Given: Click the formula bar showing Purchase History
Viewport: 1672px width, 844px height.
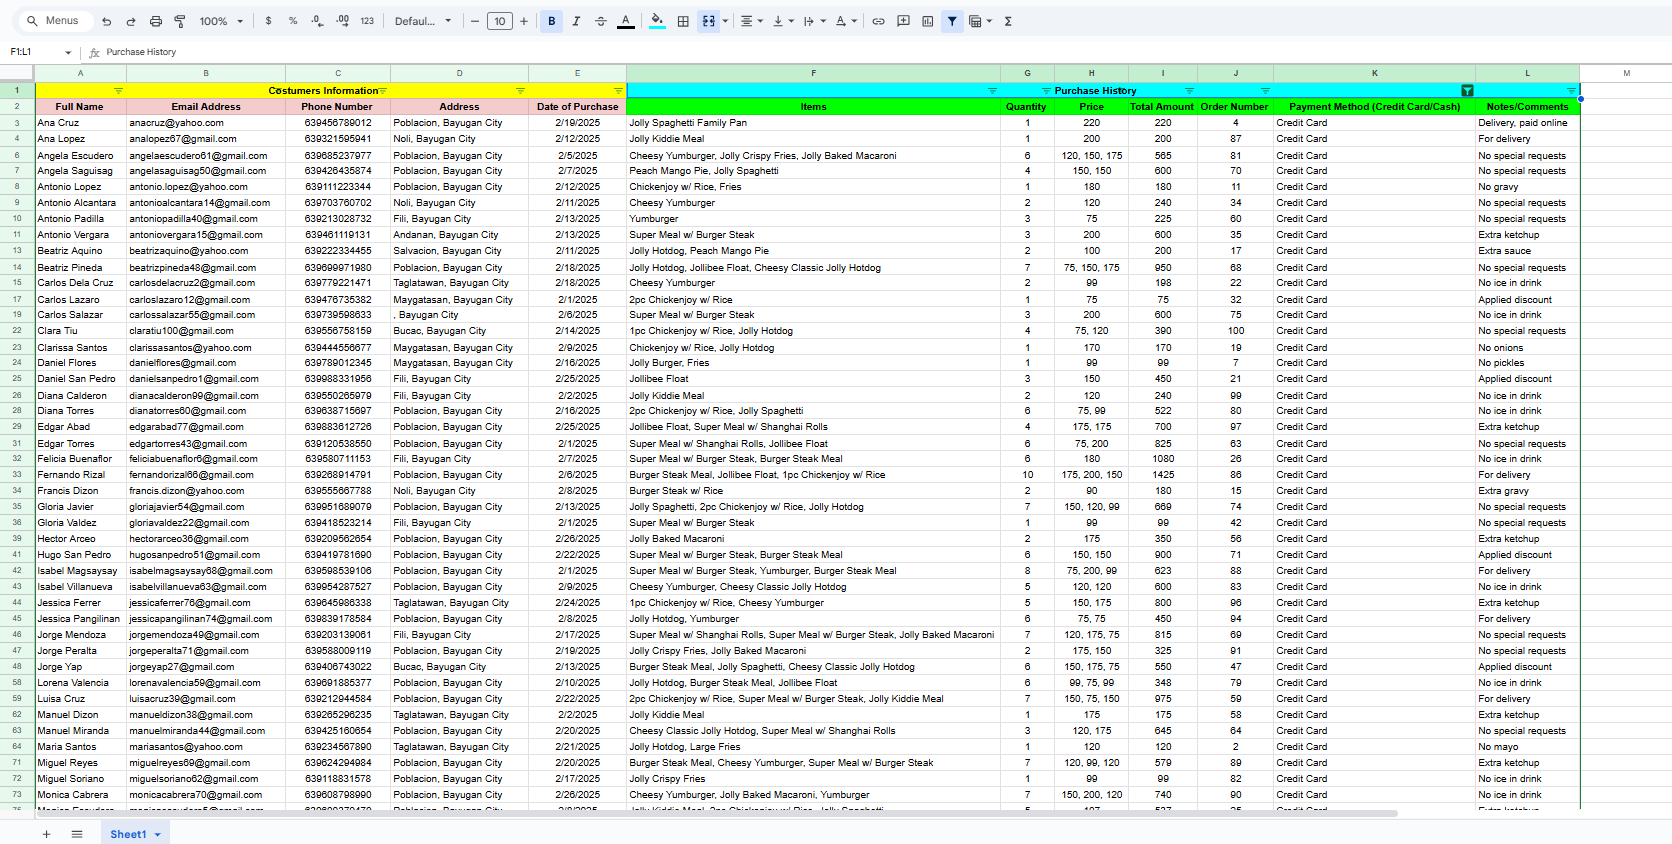Looking at the screenshot, I should [880, 52].
